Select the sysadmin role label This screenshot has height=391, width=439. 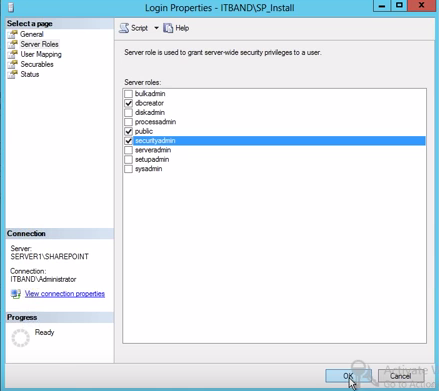148,169
